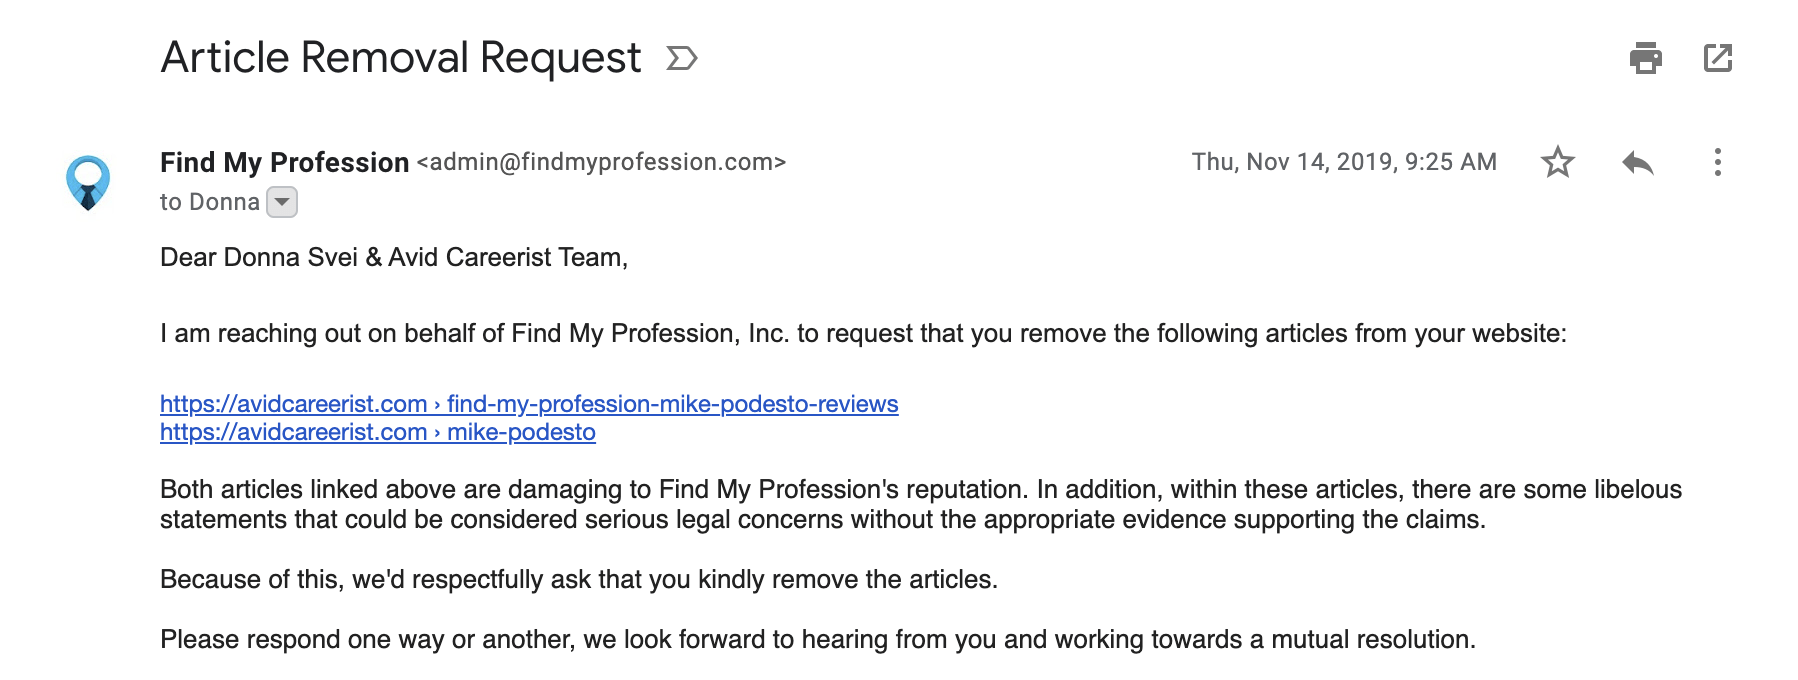Click the Find My Profession sender avatar
Viewport: 1798px width, 680px height.
pos(88,182)
